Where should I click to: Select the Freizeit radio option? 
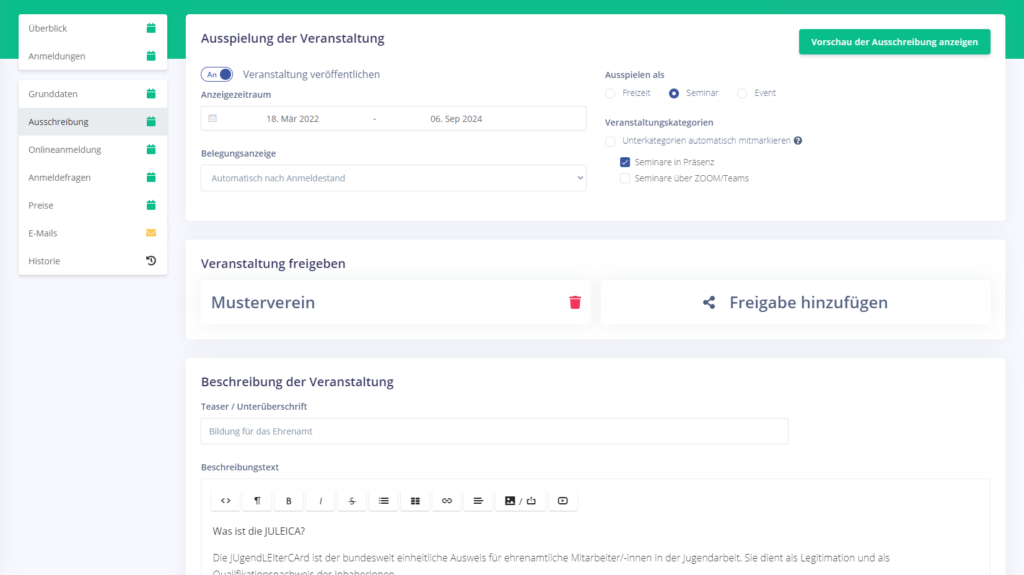(x=611, y=93)
